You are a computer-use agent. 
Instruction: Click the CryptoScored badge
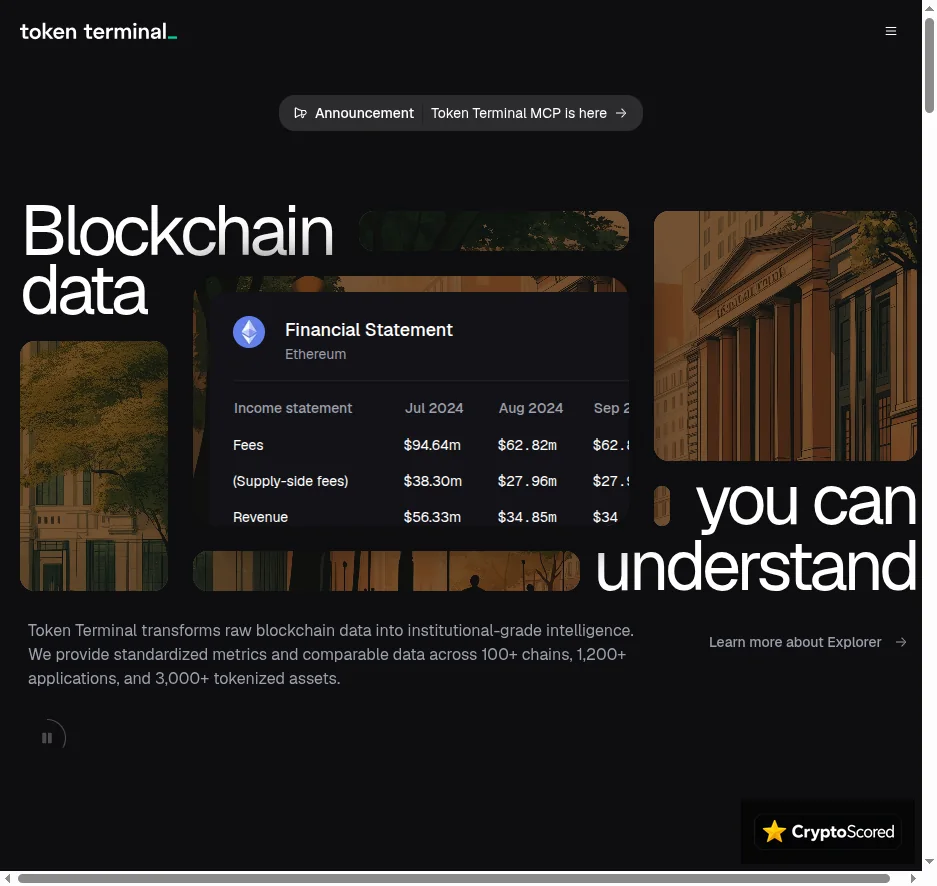[828, 832]
